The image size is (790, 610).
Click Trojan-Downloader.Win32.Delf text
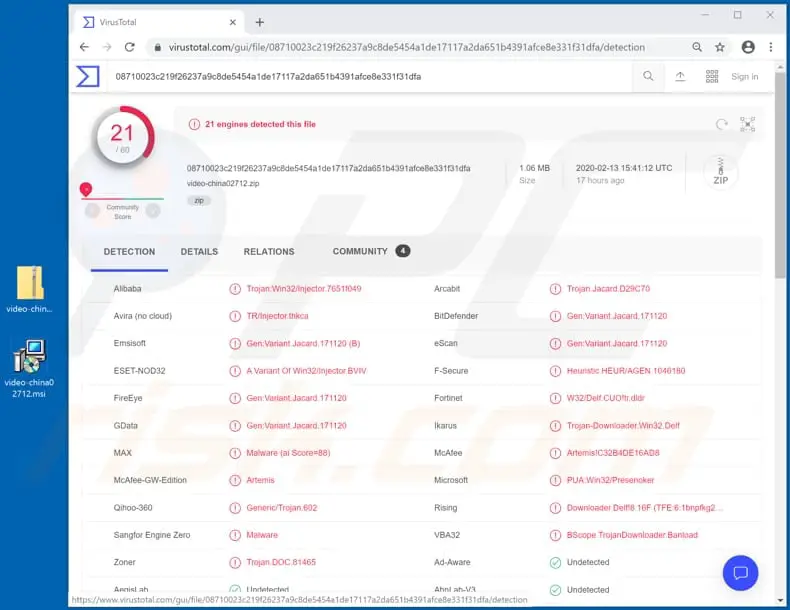click(x=623, y=426)
